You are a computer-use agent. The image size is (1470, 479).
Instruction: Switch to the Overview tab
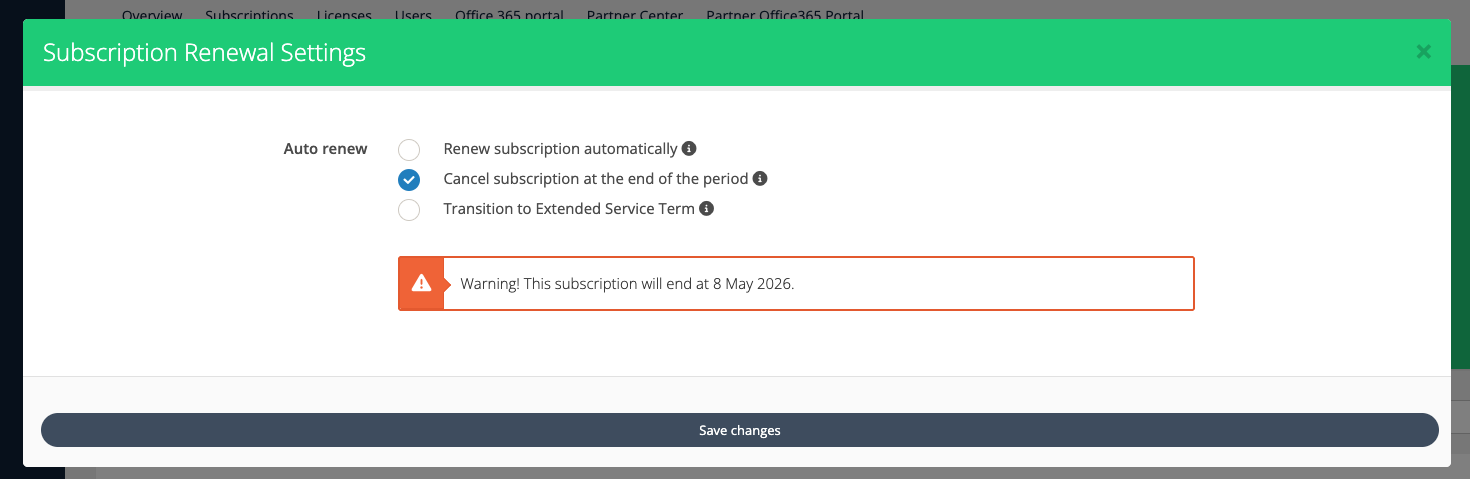tap(152, 14)
